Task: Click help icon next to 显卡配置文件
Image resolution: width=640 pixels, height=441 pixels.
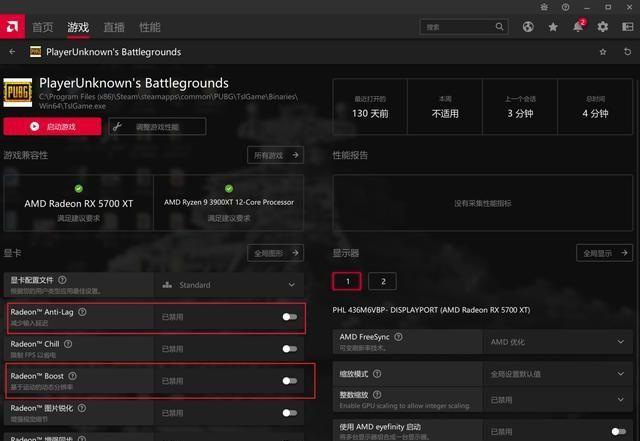Action: (62, 280)
